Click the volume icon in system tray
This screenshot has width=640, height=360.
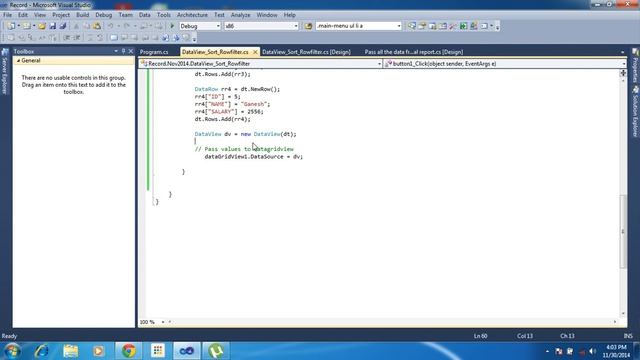click(592, 351)
